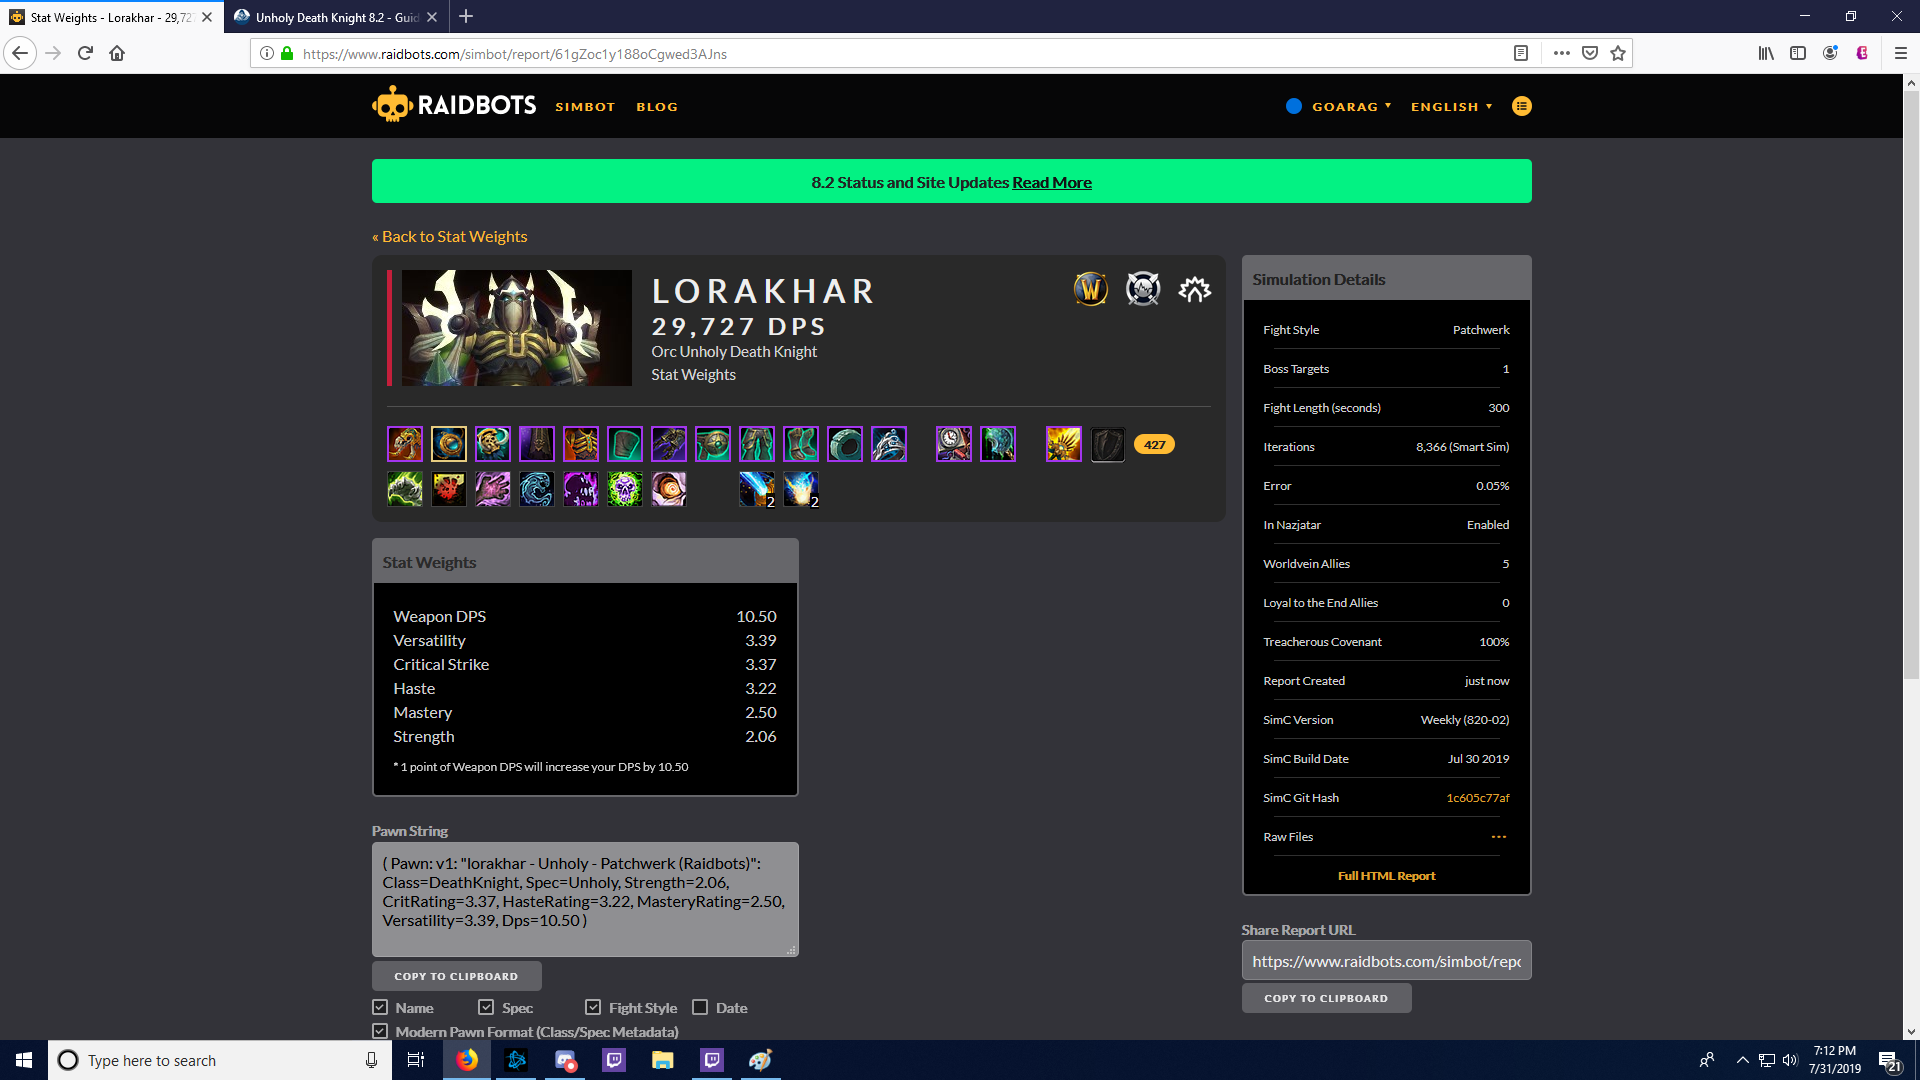The width and height of the screenshot is (1920, 1080).
Task: Click the Pawn String text area
Action: pyautogui.click(x=585, y=899)
